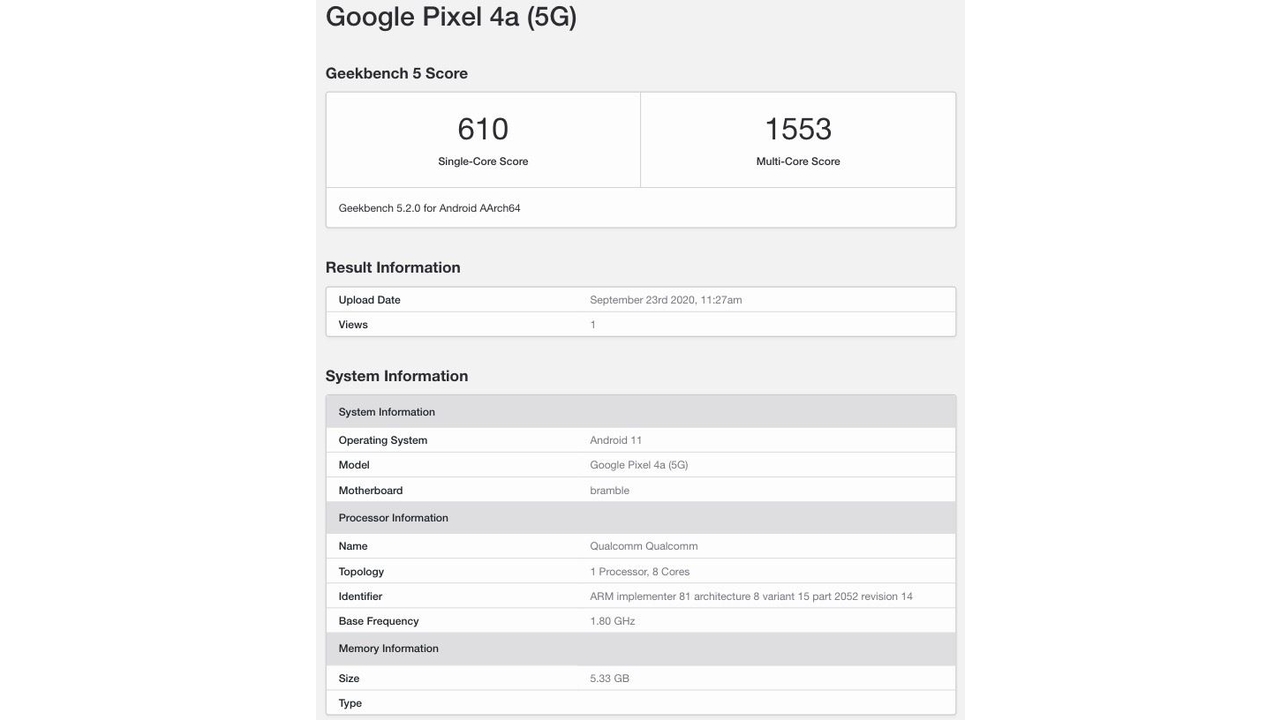1280x720 pixels.
Task: Select the 610 single-core score
Action: 483,129
